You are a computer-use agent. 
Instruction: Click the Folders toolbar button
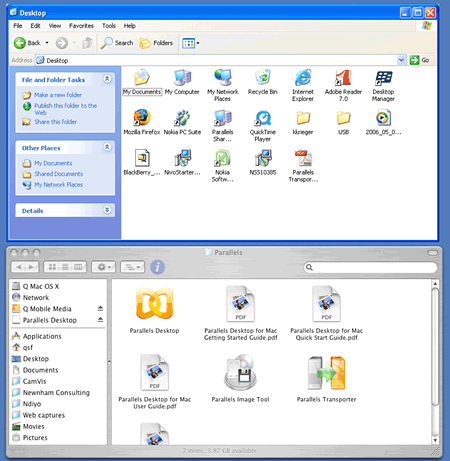tap(156, 43)
